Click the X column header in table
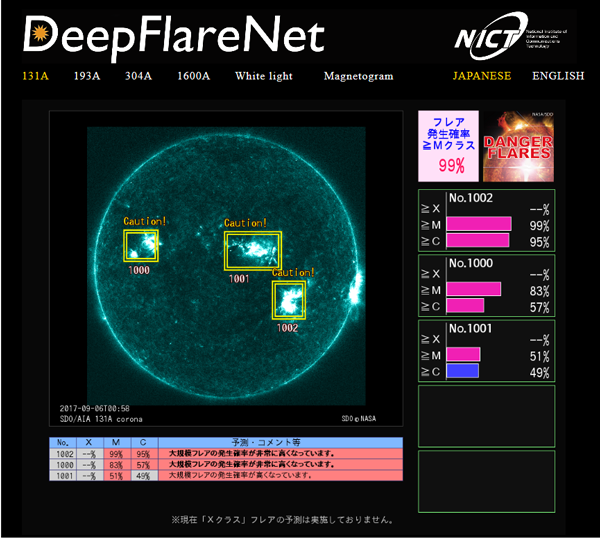This screenshot has height=538, width=600. (90, 443)
